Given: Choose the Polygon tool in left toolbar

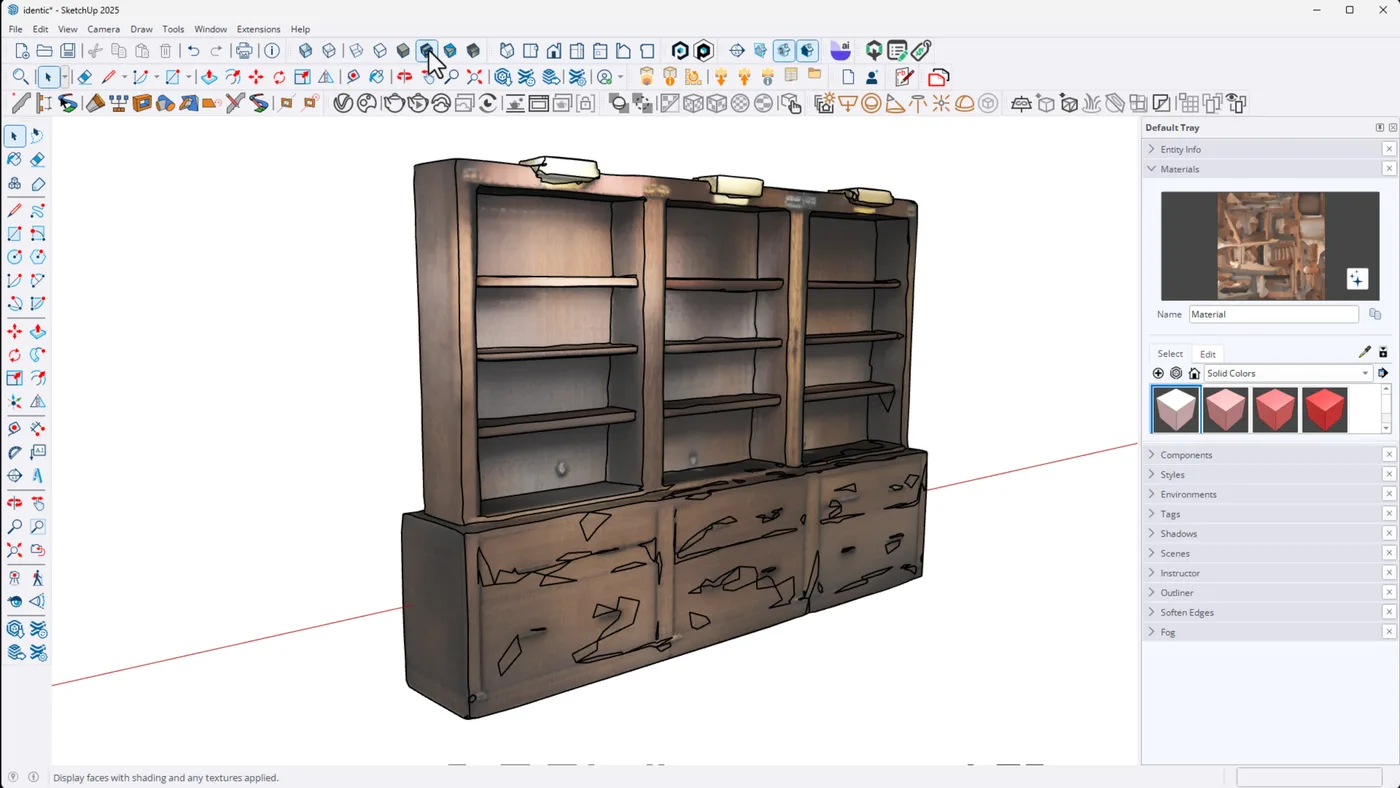Looking at the screenshot, I should (37, 257).
